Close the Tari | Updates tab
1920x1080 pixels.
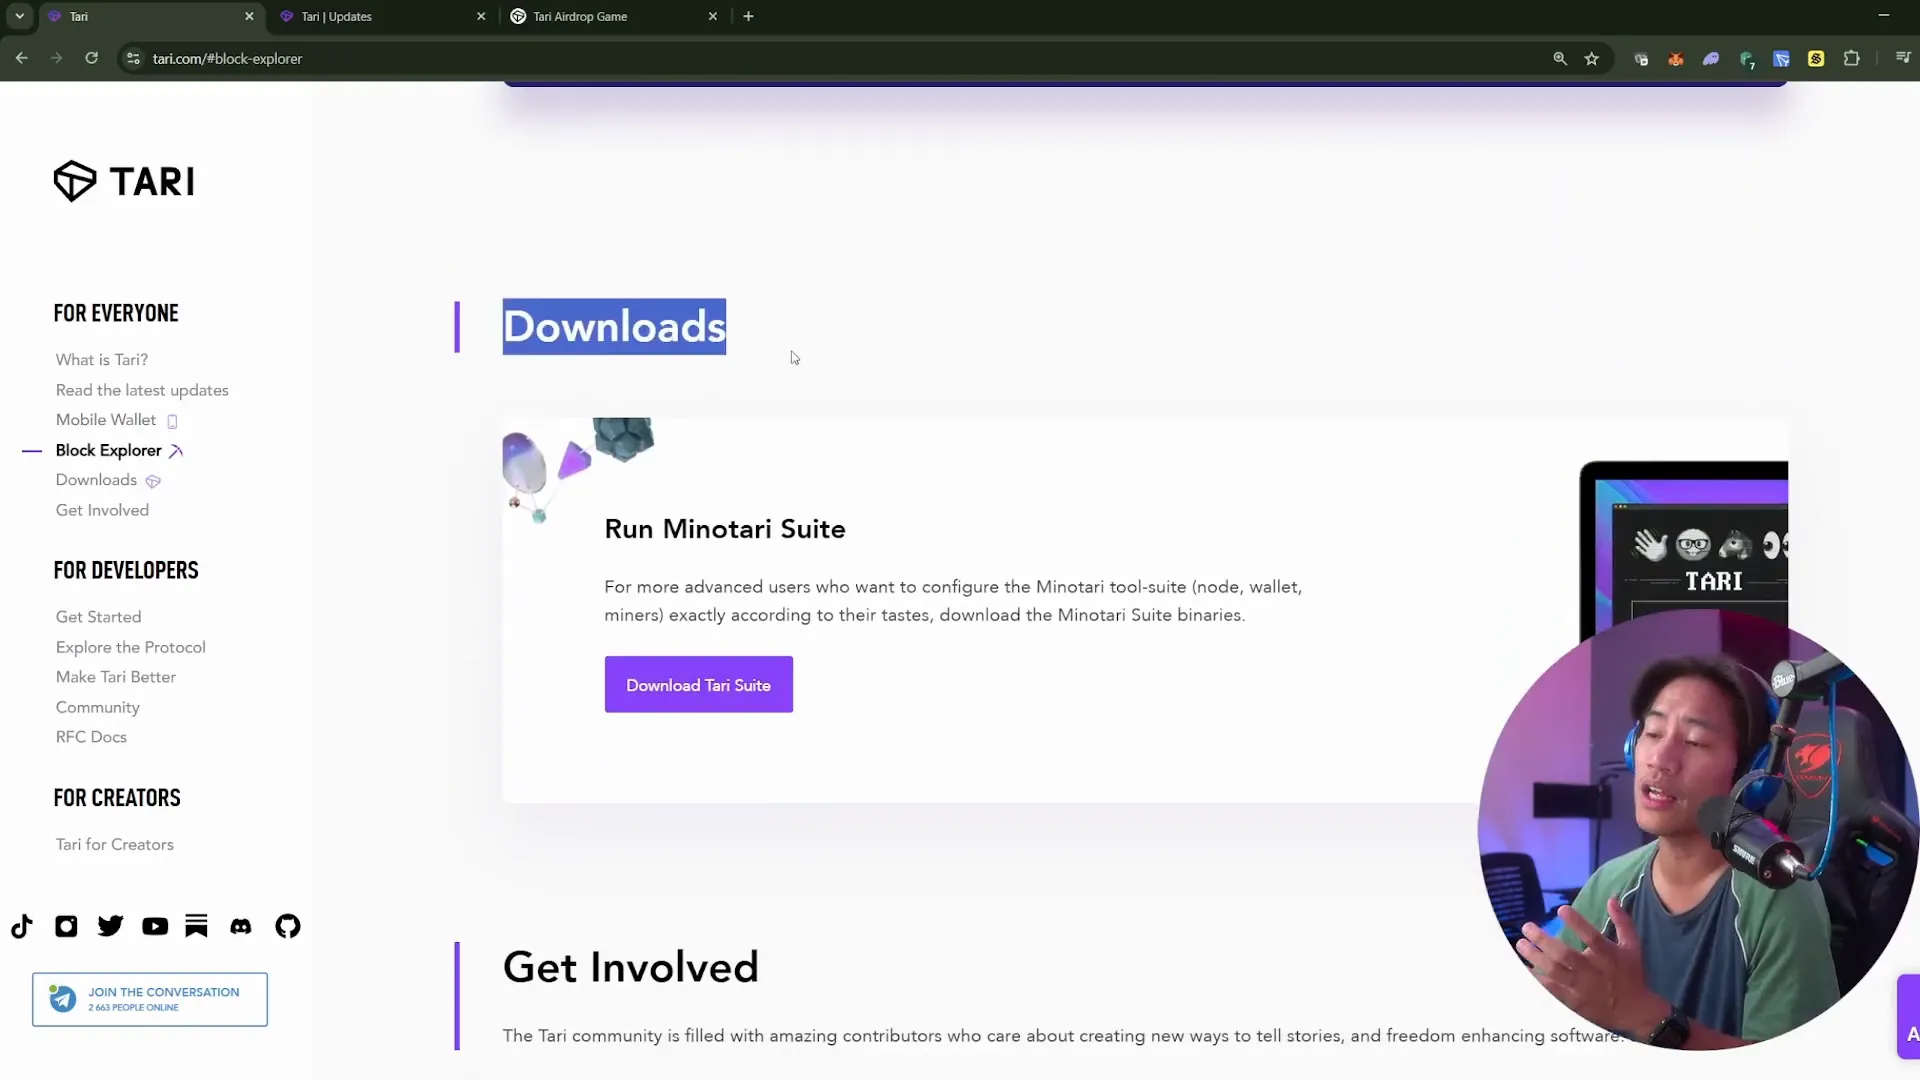(481, 16)
